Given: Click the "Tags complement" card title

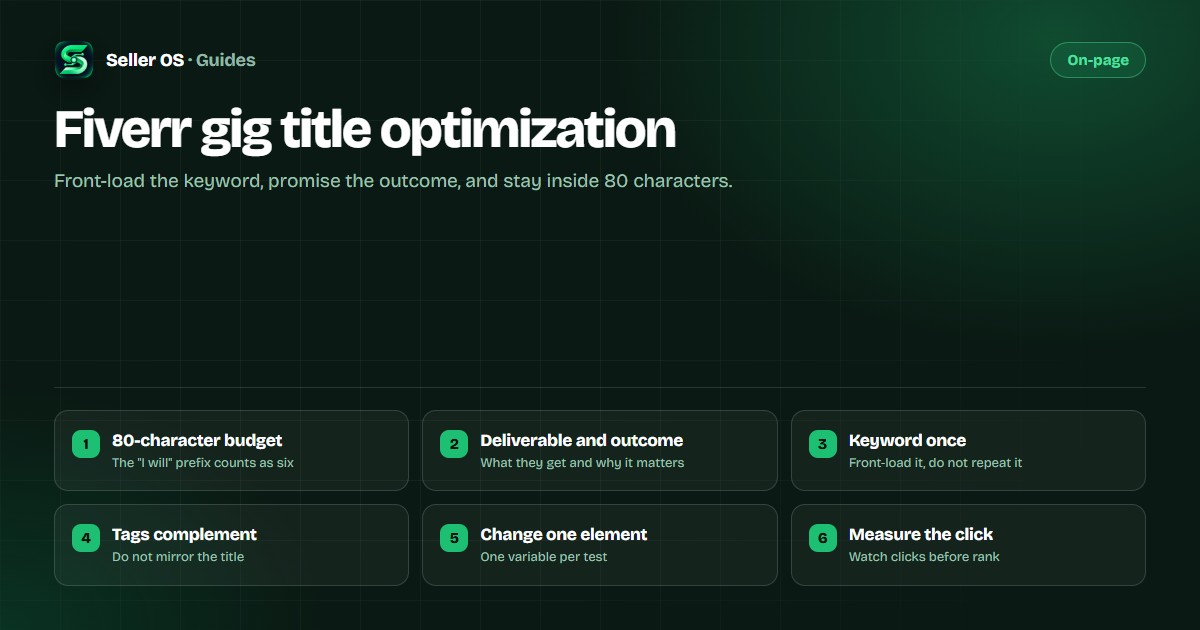Looking at the screenshot, I should (x=184, y=534).
